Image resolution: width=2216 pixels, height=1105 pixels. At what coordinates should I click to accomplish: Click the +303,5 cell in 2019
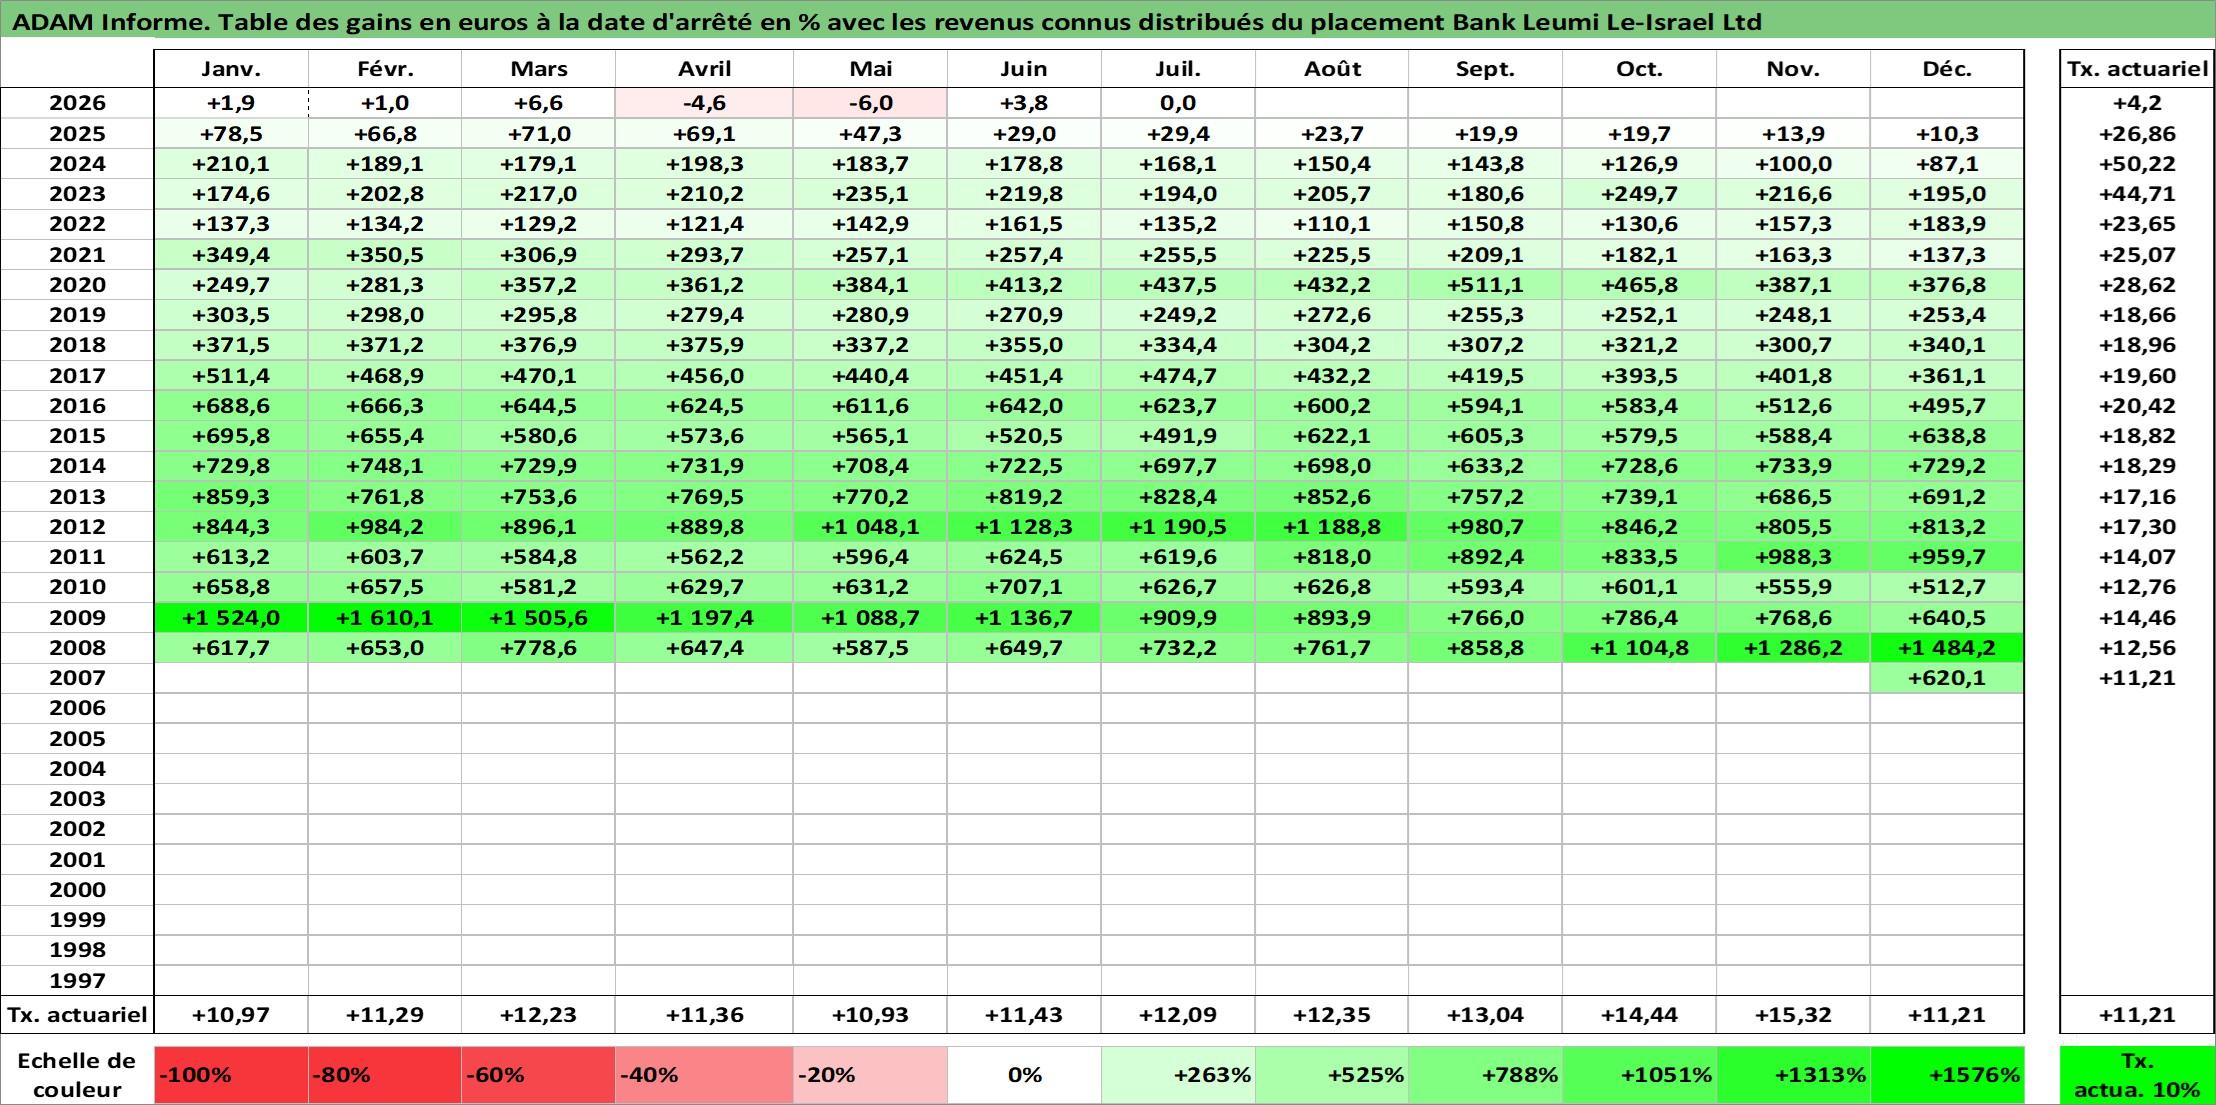click(231, 315)
